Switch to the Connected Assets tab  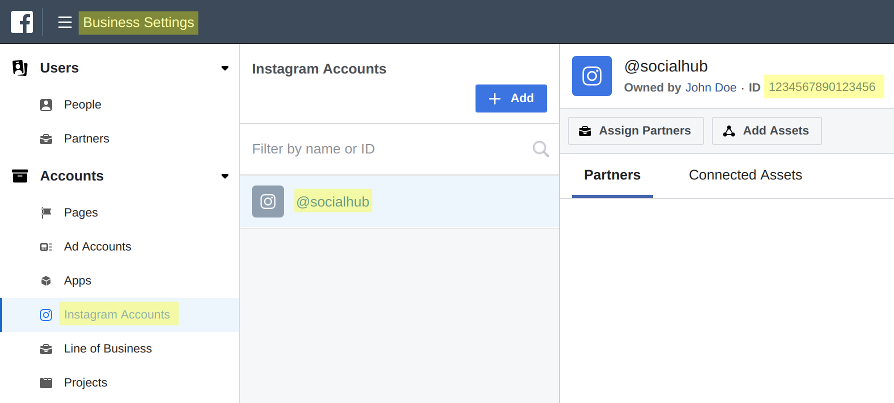[x=745, y=175]
